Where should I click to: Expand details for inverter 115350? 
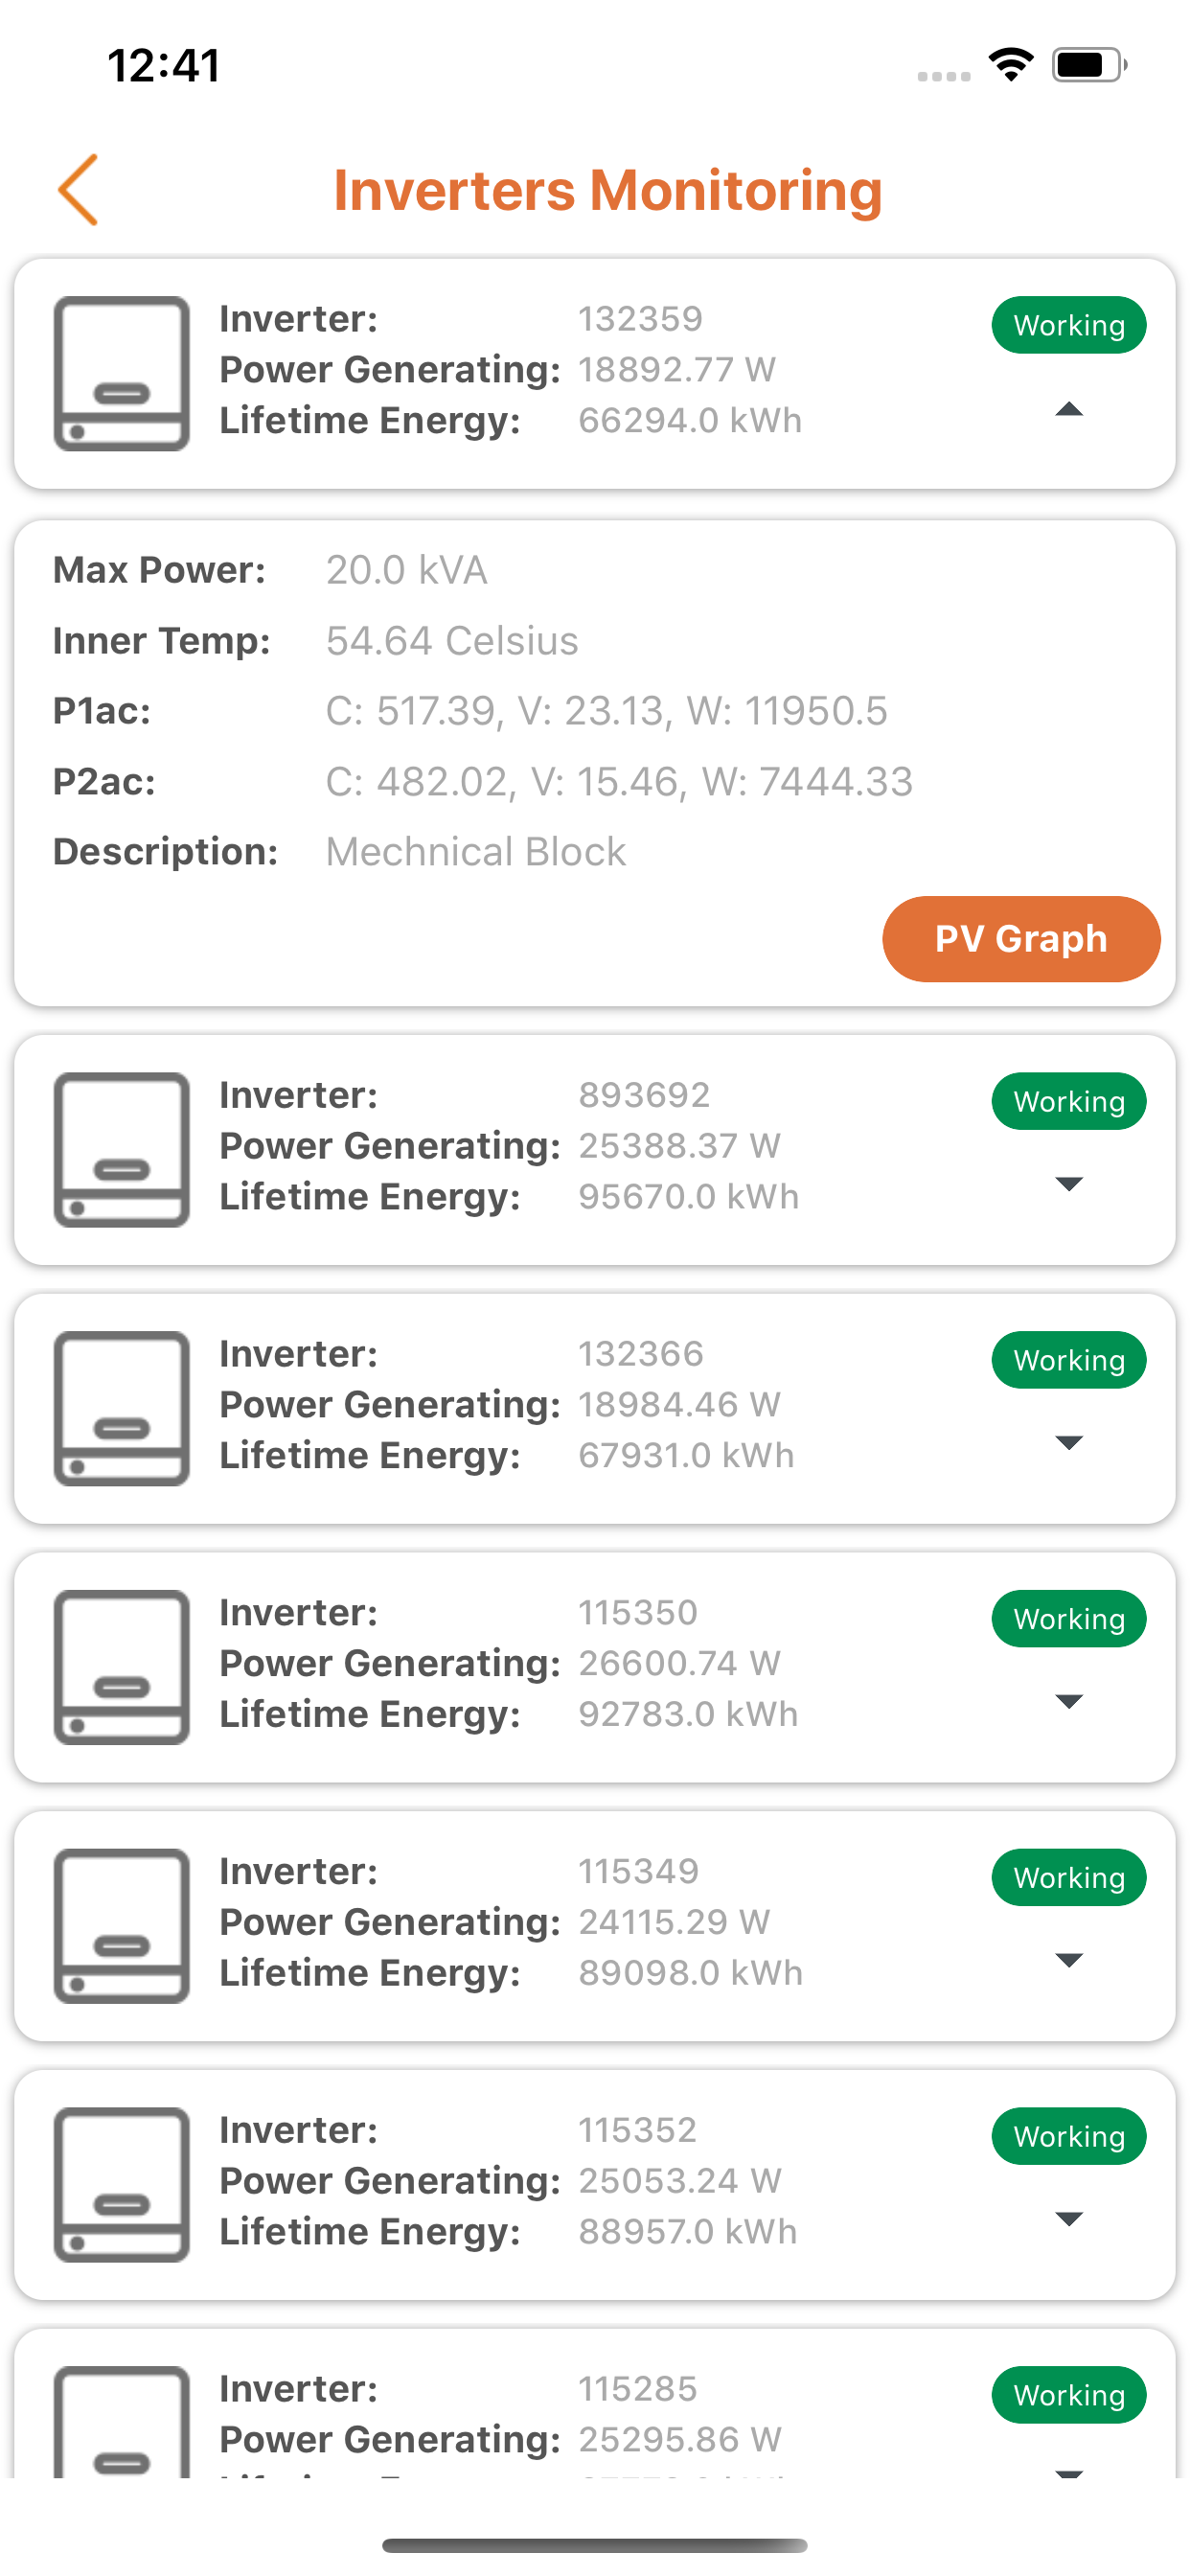point(1069,1701)
